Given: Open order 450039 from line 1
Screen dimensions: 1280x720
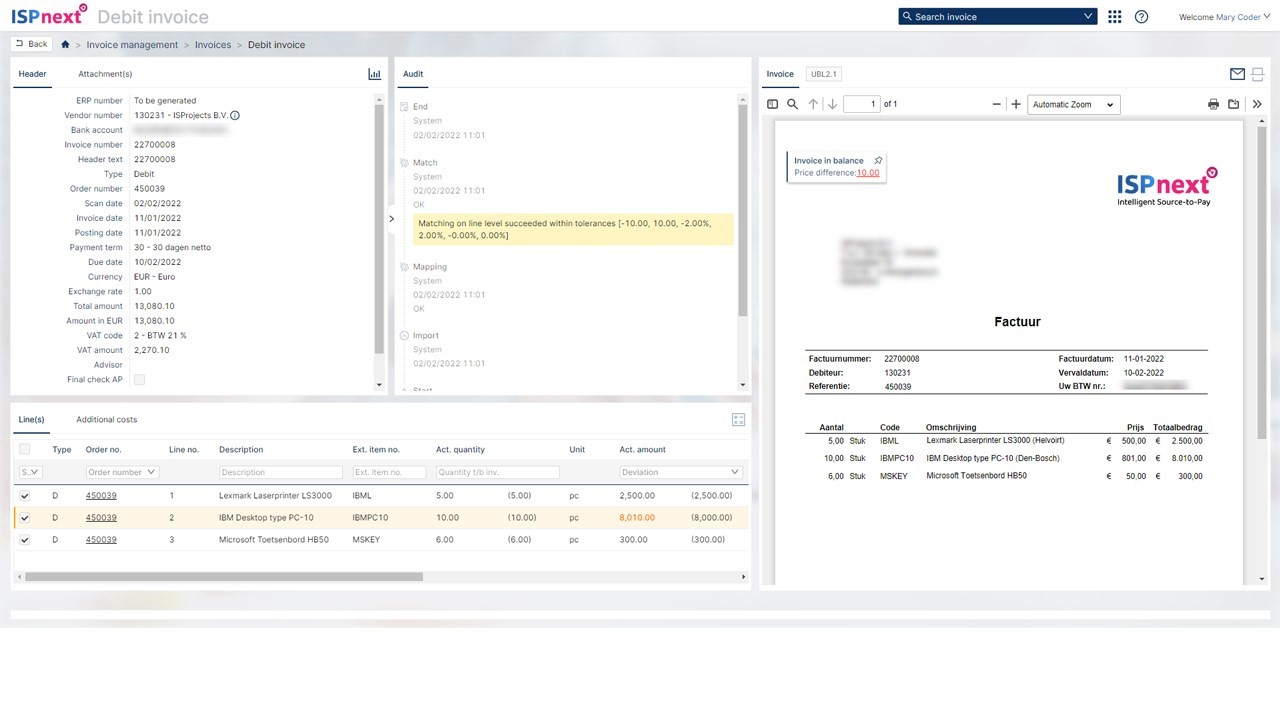Looking at the screenshot, I should click(101, 495).
